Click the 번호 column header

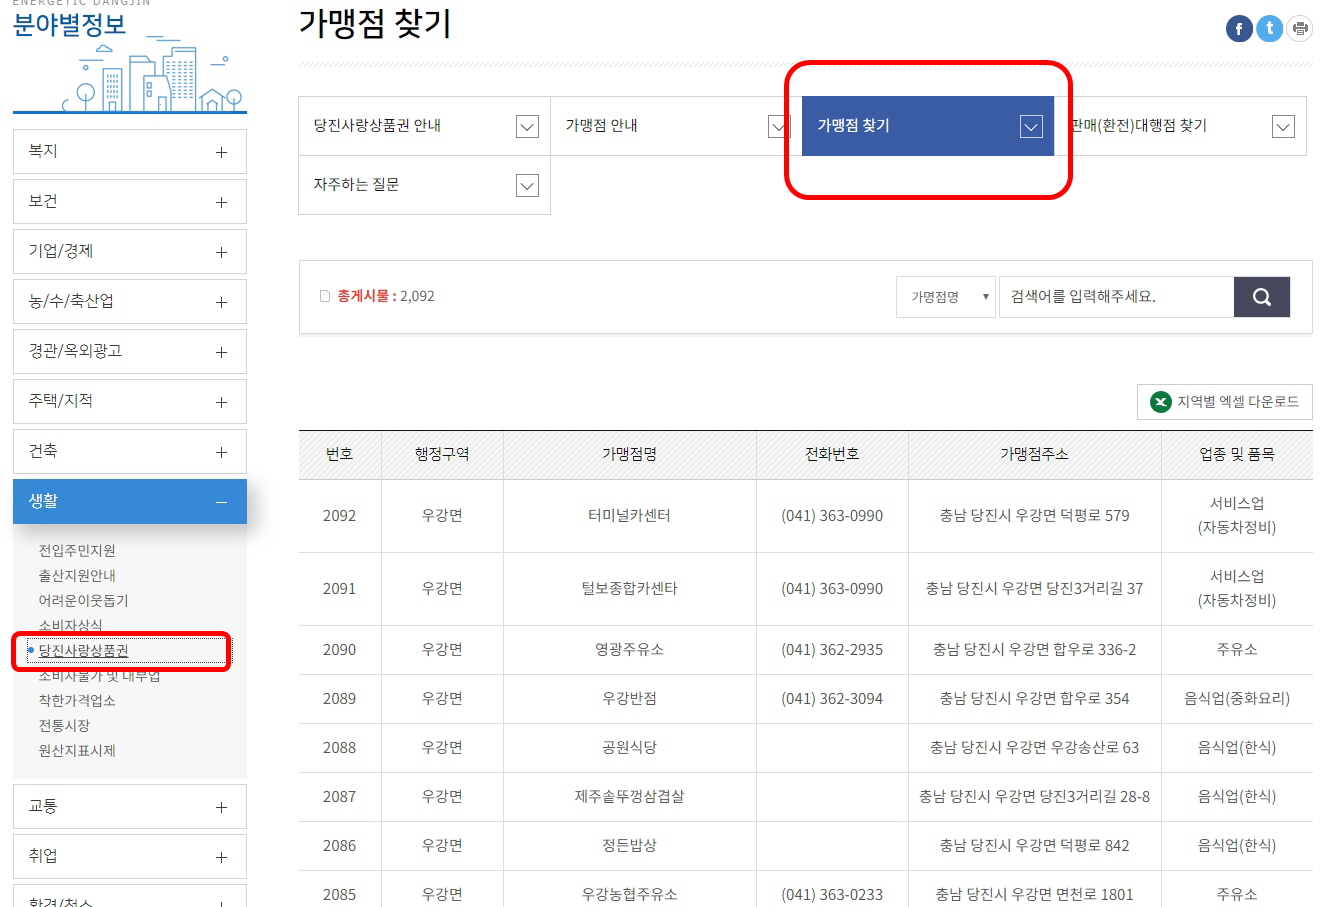click(339, 455)
